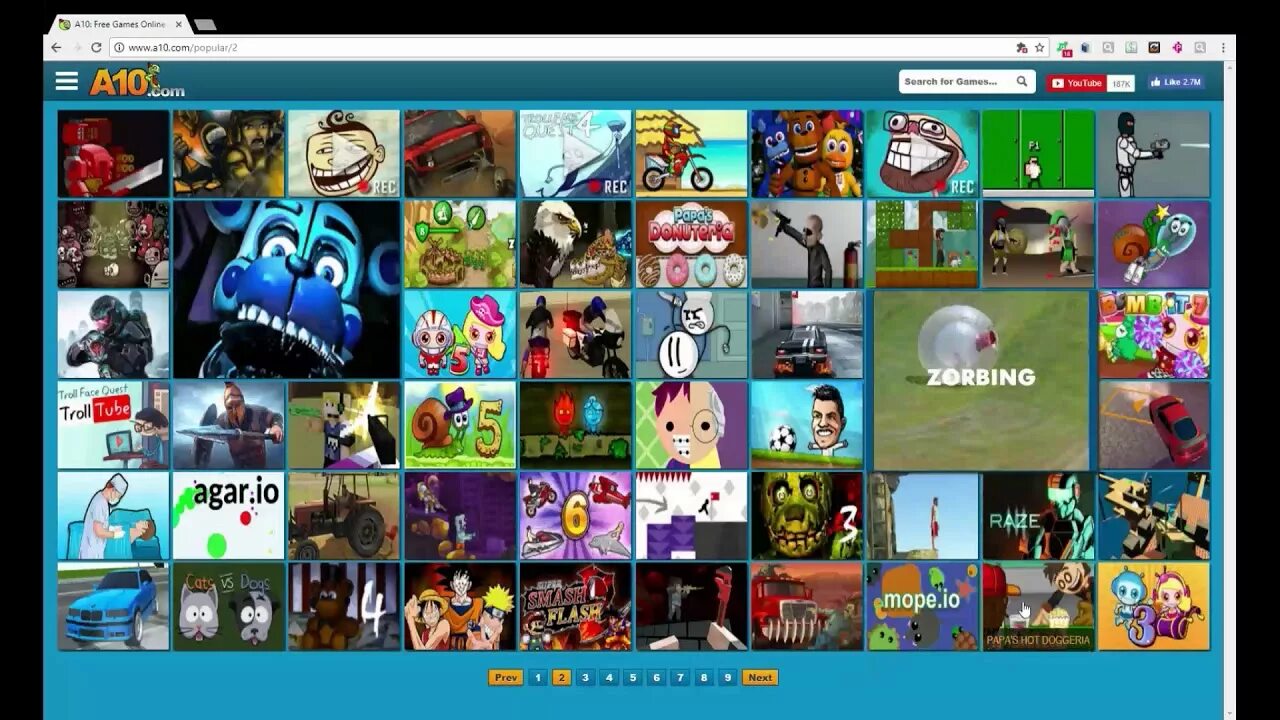Go back with browser back arrow

pos(56,47)
